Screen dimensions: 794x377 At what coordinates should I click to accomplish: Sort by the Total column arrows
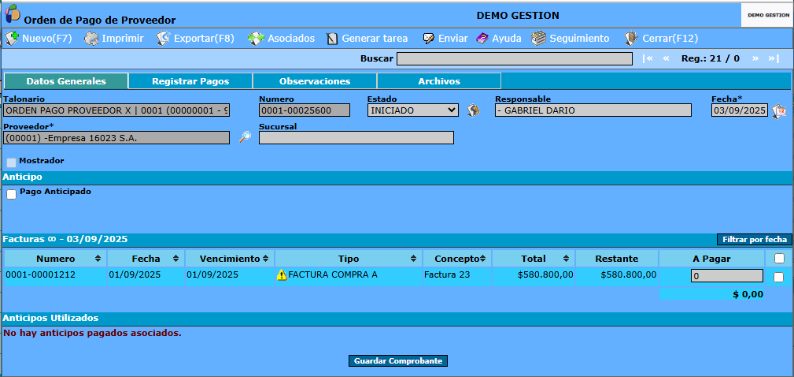566,259
